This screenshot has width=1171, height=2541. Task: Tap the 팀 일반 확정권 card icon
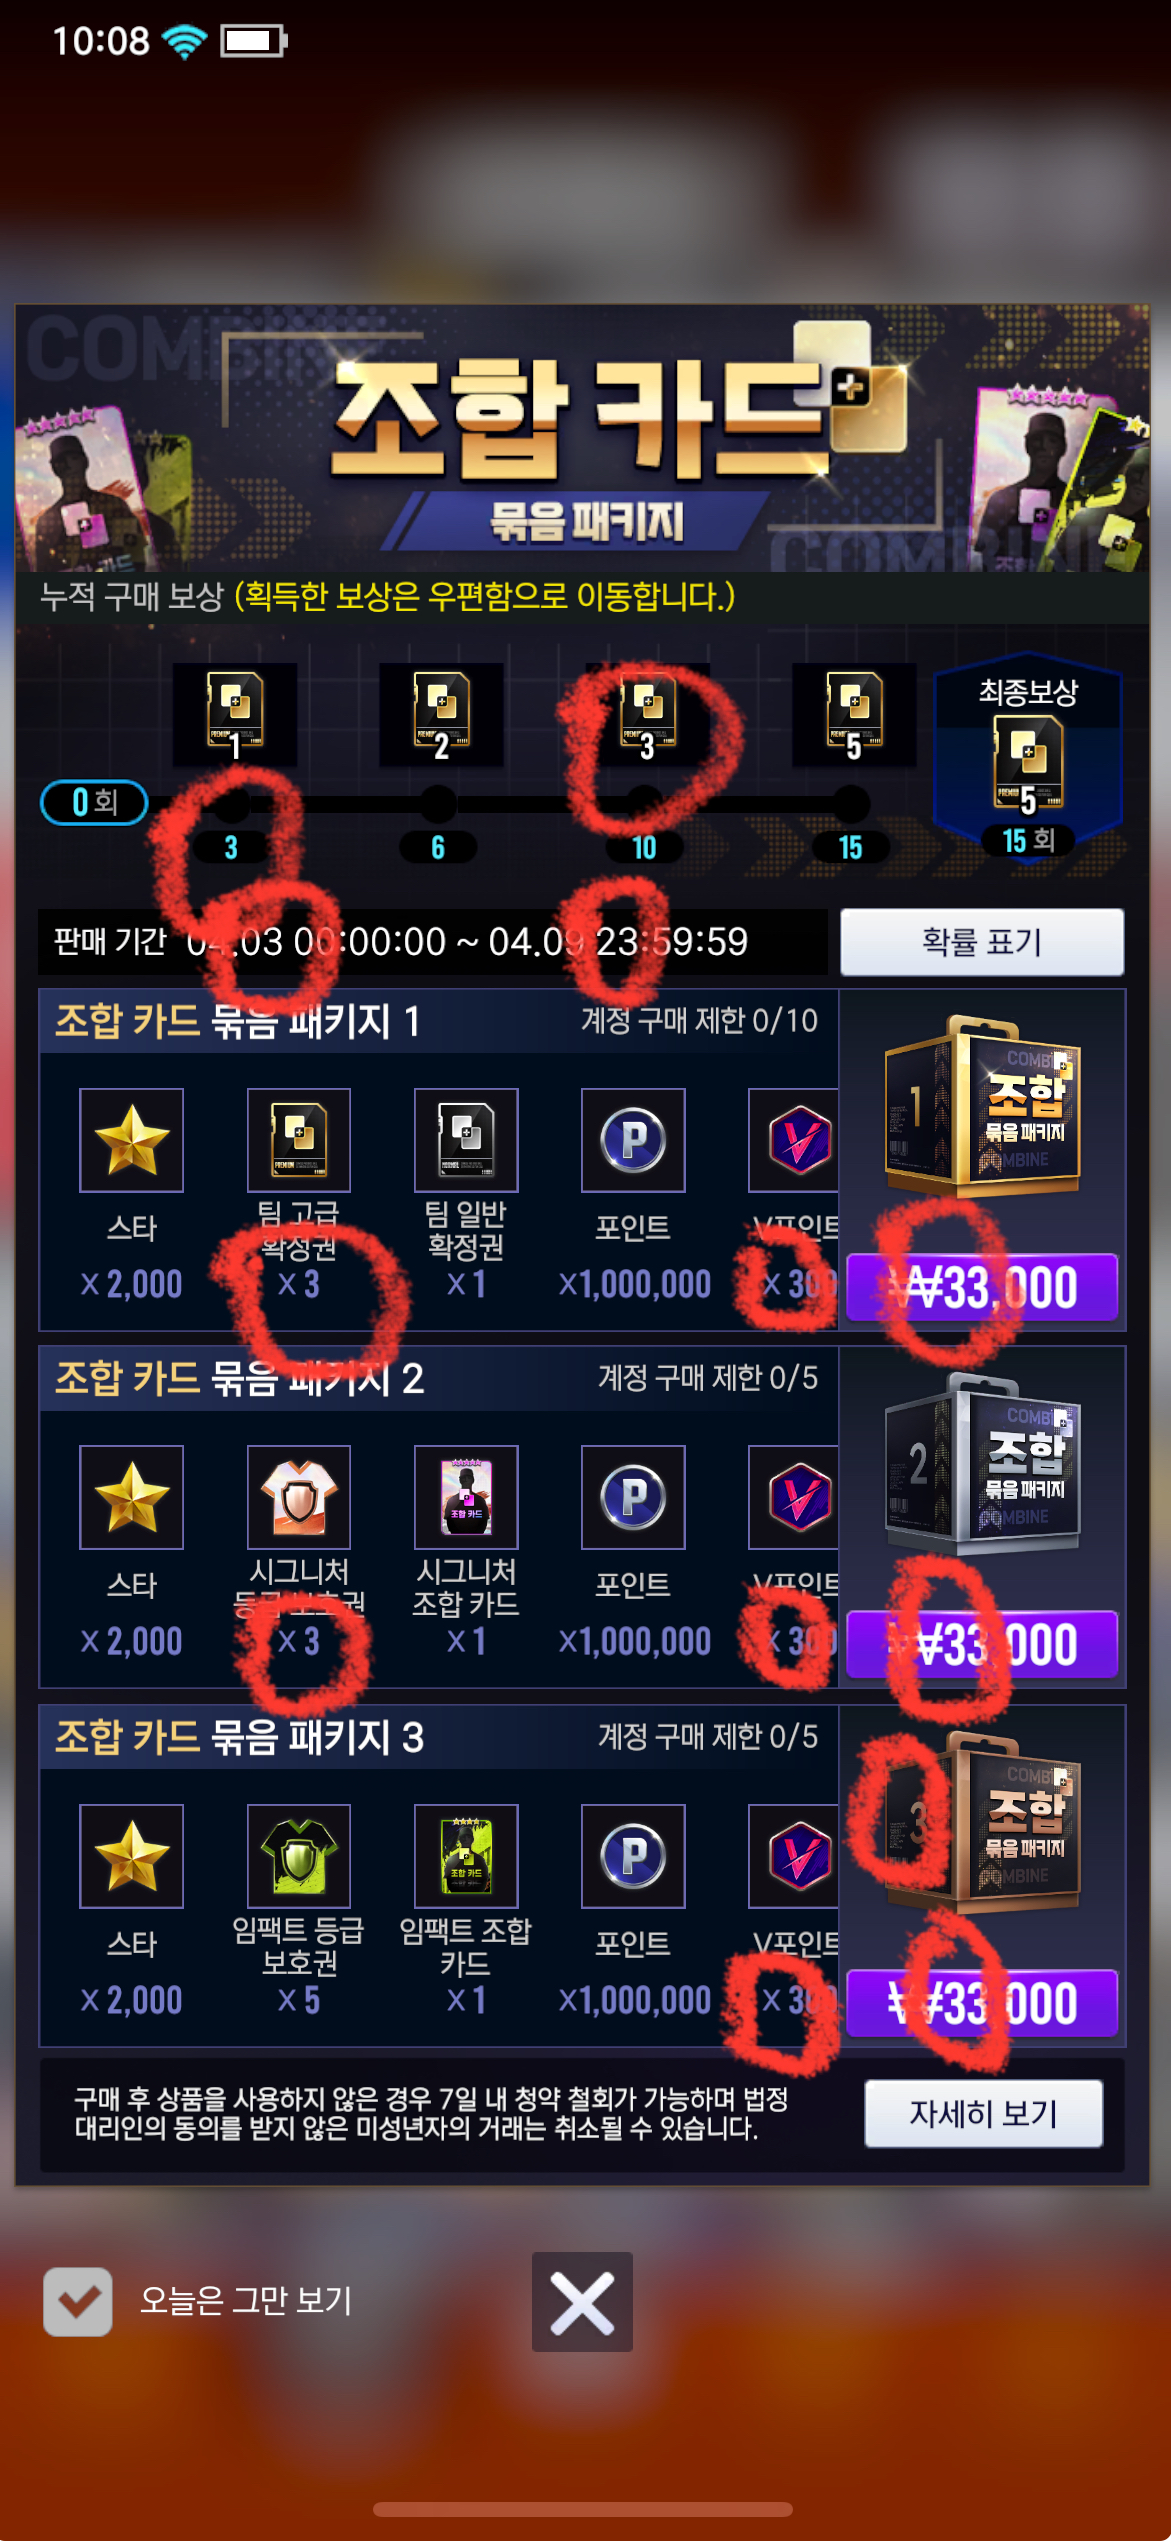click(466, 1140)
